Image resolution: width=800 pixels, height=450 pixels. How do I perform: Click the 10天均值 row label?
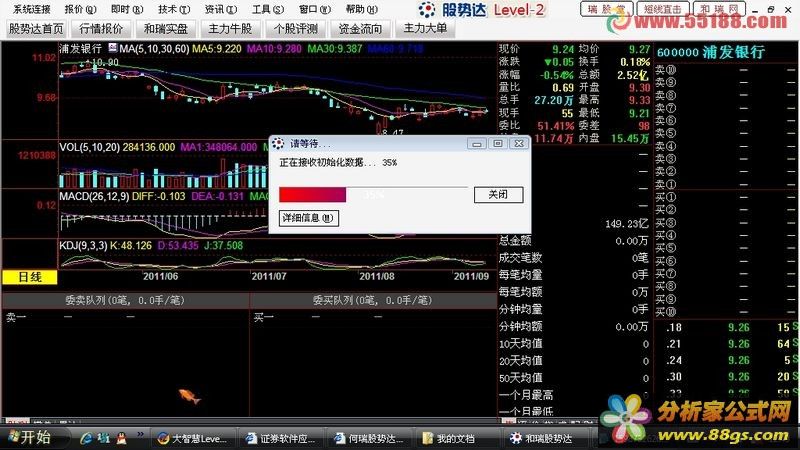pos(520,344)
